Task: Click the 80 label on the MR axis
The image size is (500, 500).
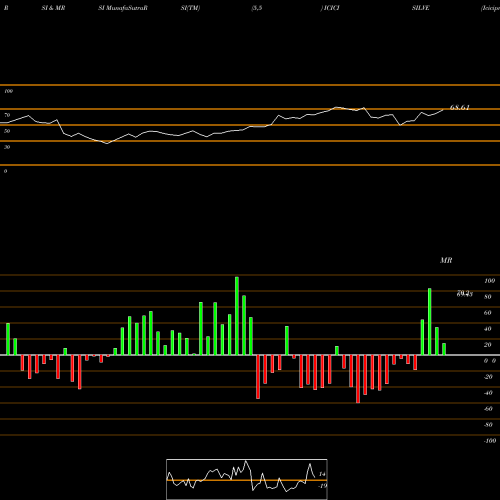Action: 488,297
